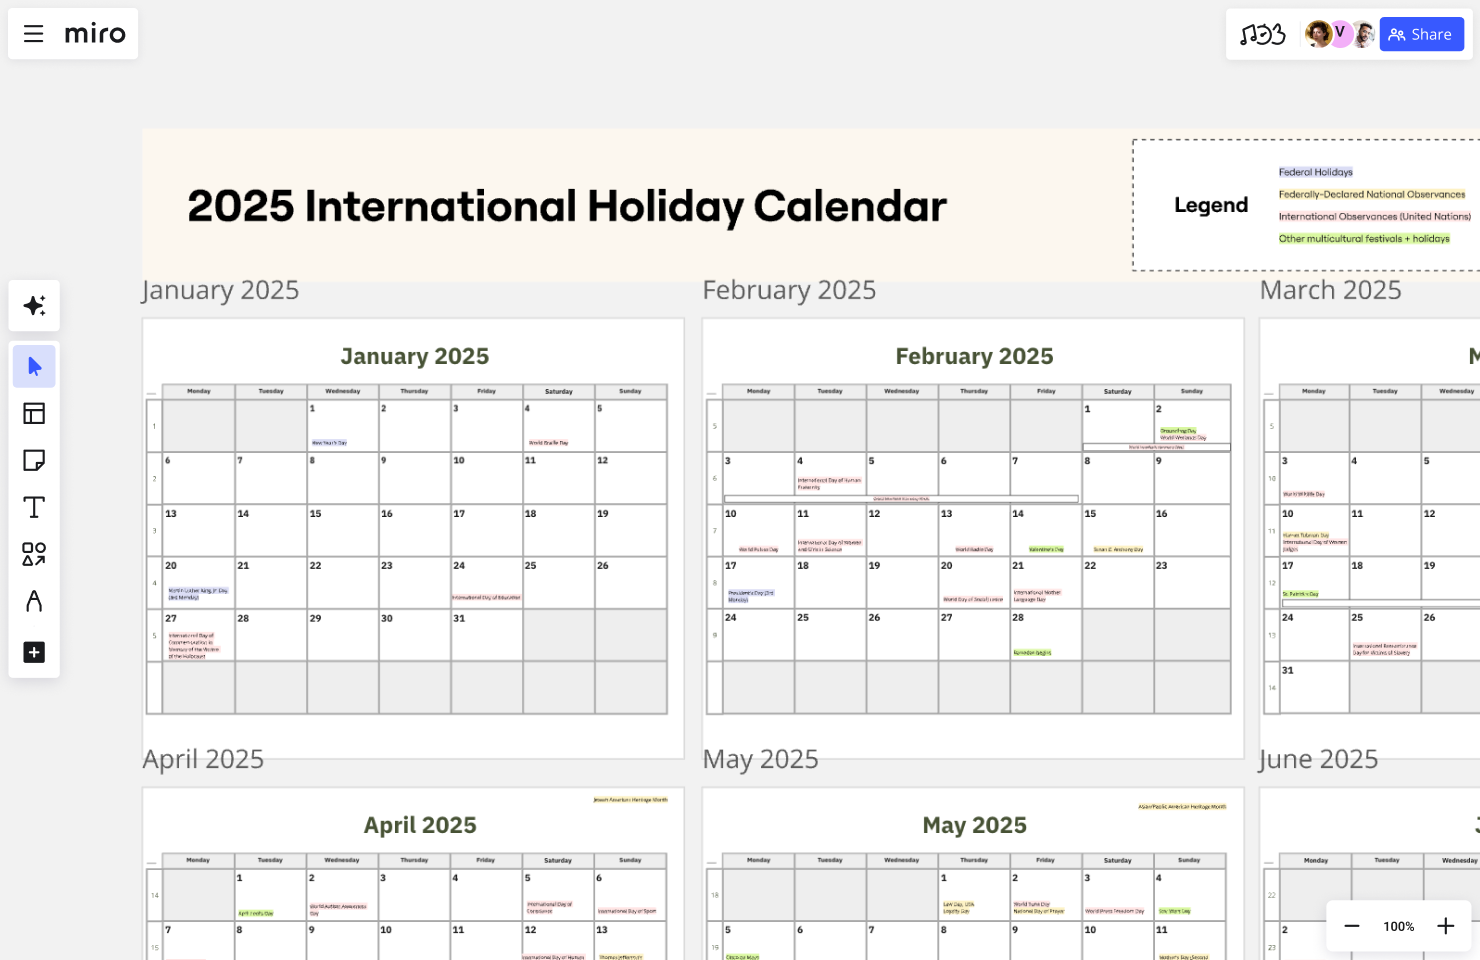Click the 2025 International Holiday Calendar heading
1480x960 pixels.
(x=566, y=206)
